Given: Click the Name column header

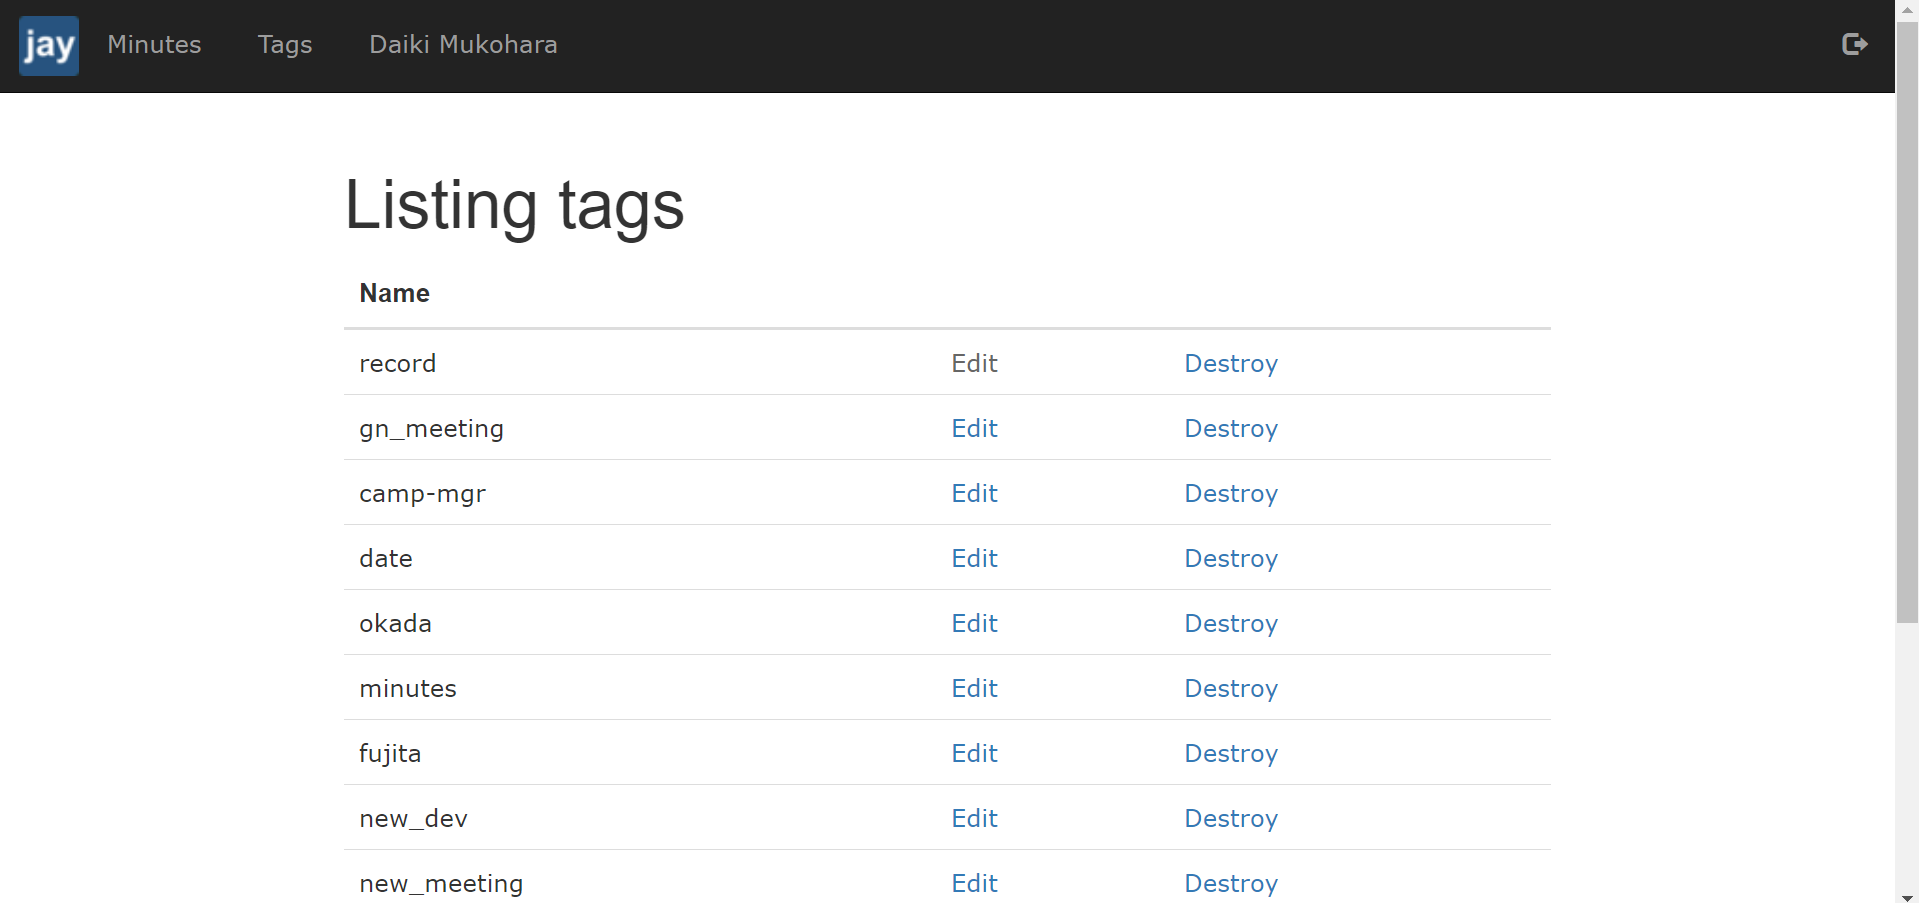Looking at the screenshot, I should [394, 294].
